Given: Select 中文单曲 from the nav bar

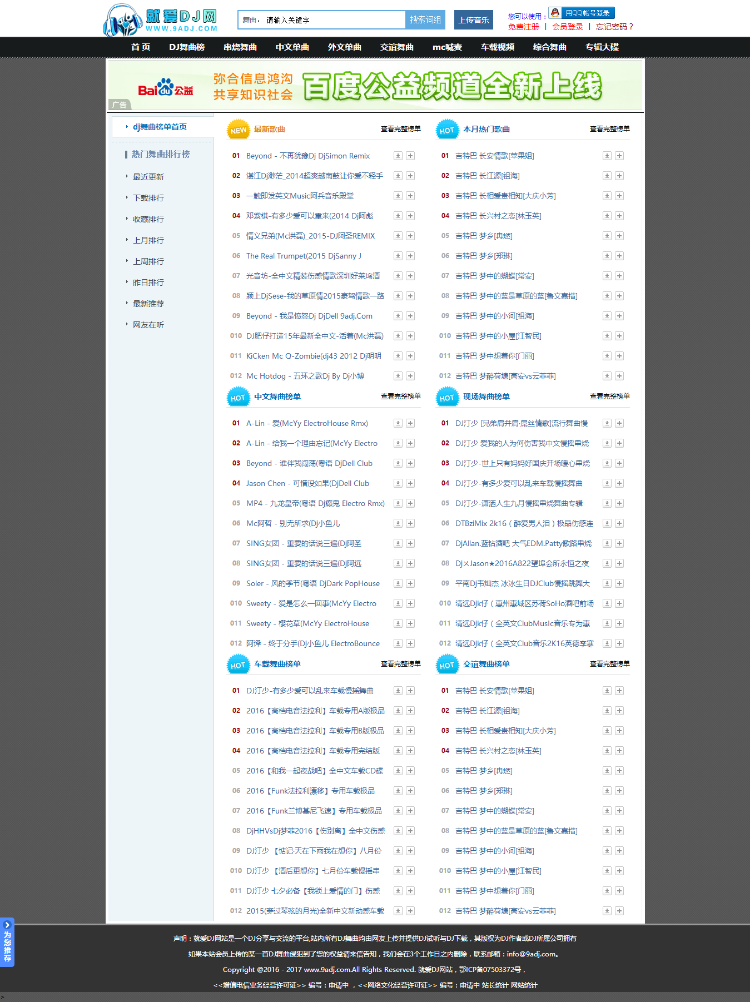Looking at the screenshot, I should (x=292, y=47).
